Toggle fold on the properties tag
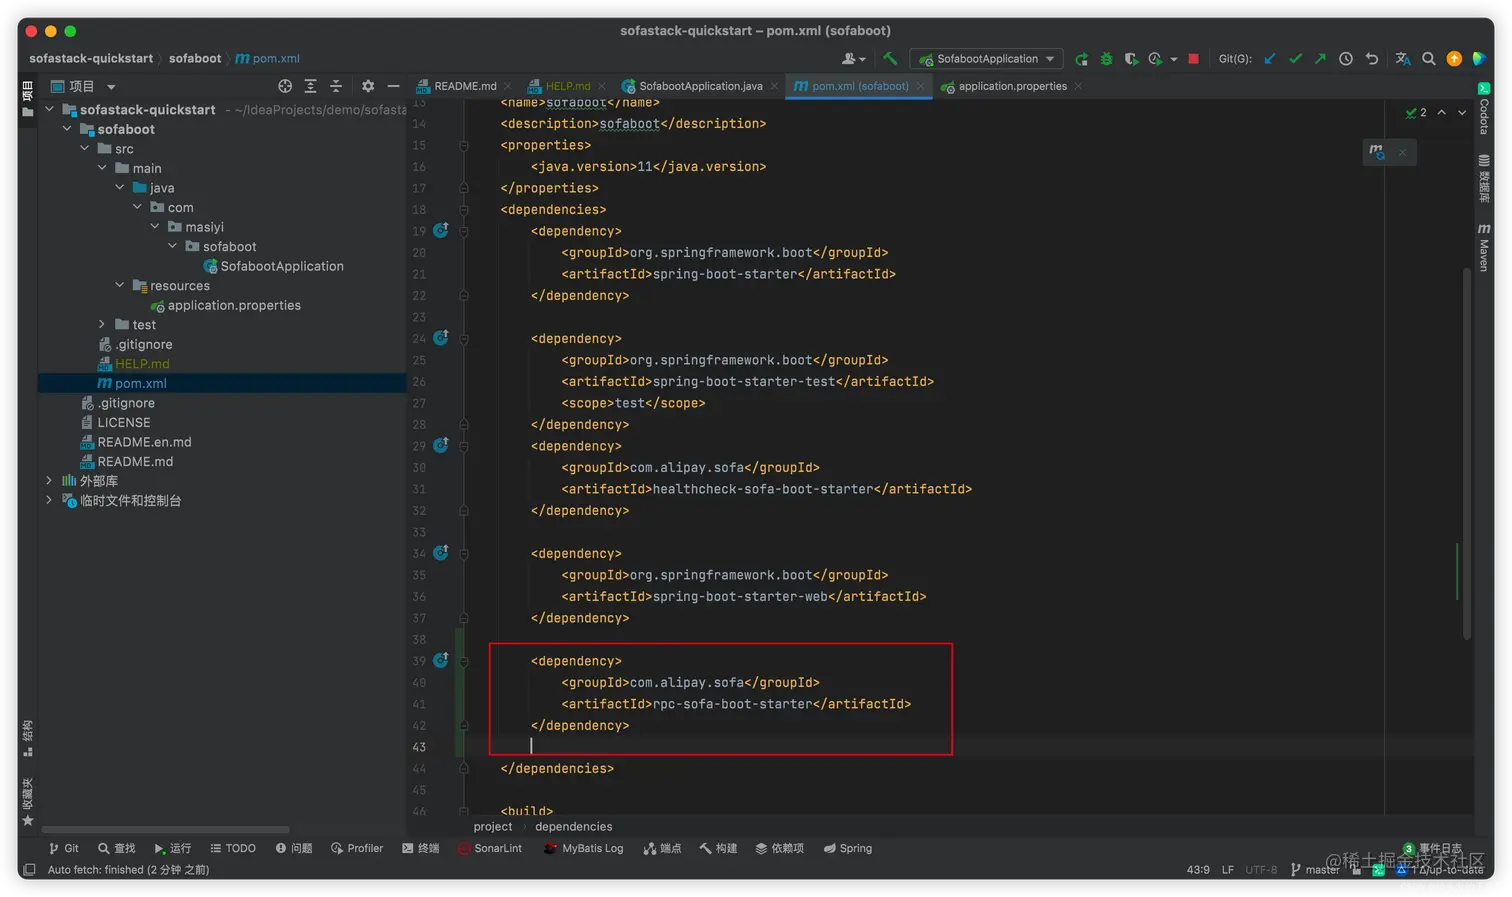The width and height of the screenshot is (1512, 897). (464, 146)
